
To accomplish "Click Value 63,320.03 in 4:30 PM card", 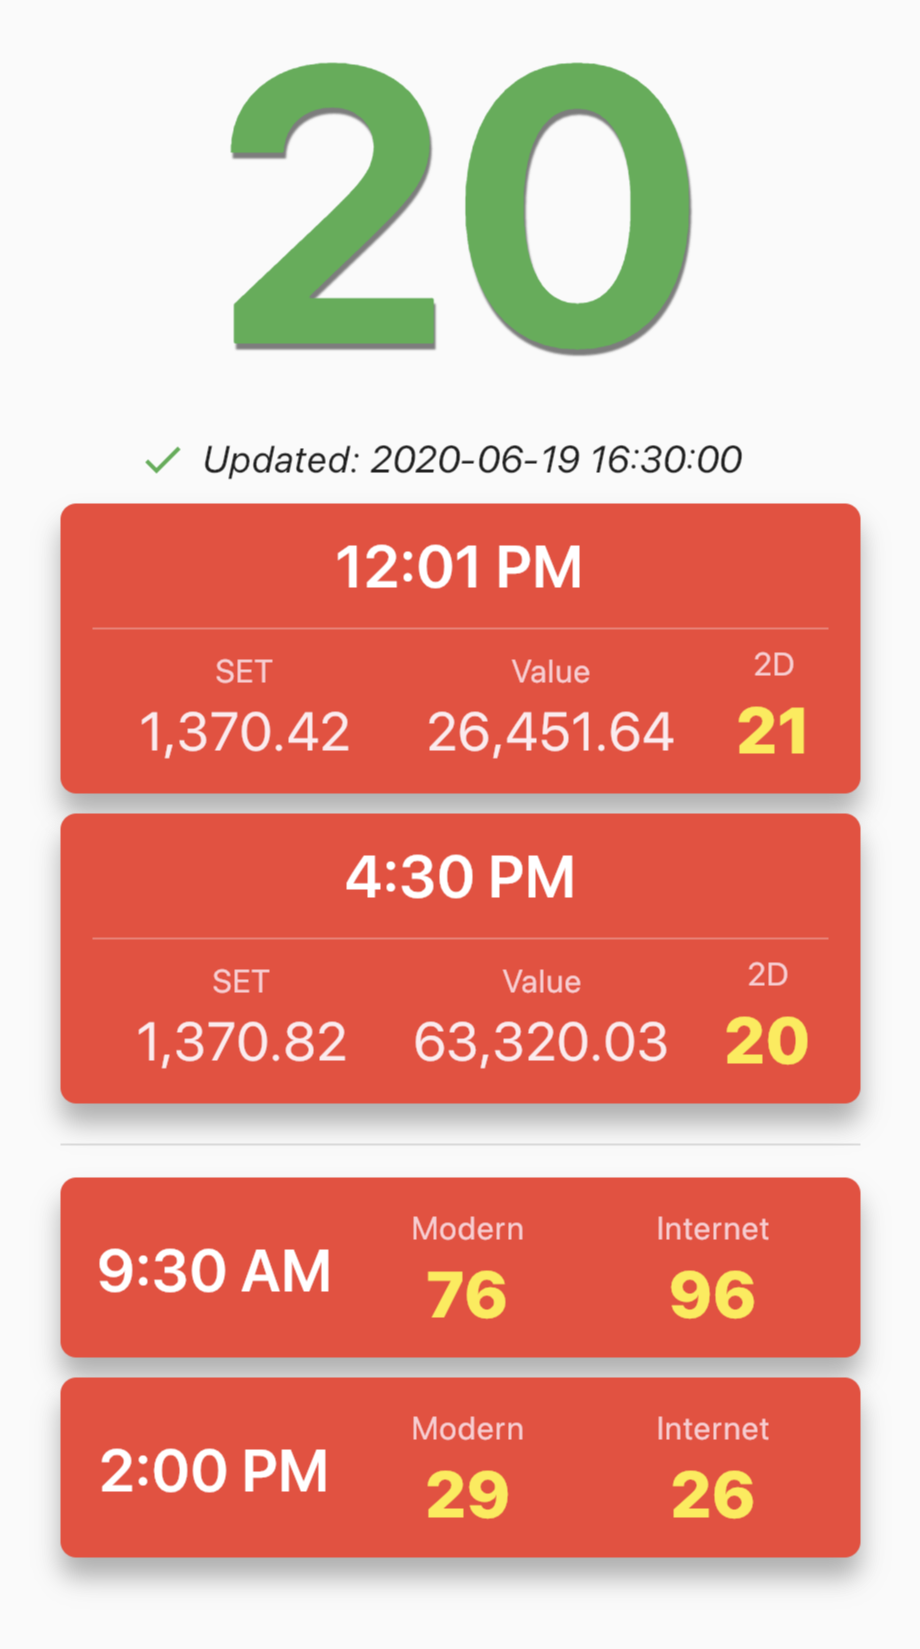I will point(540,1042).
